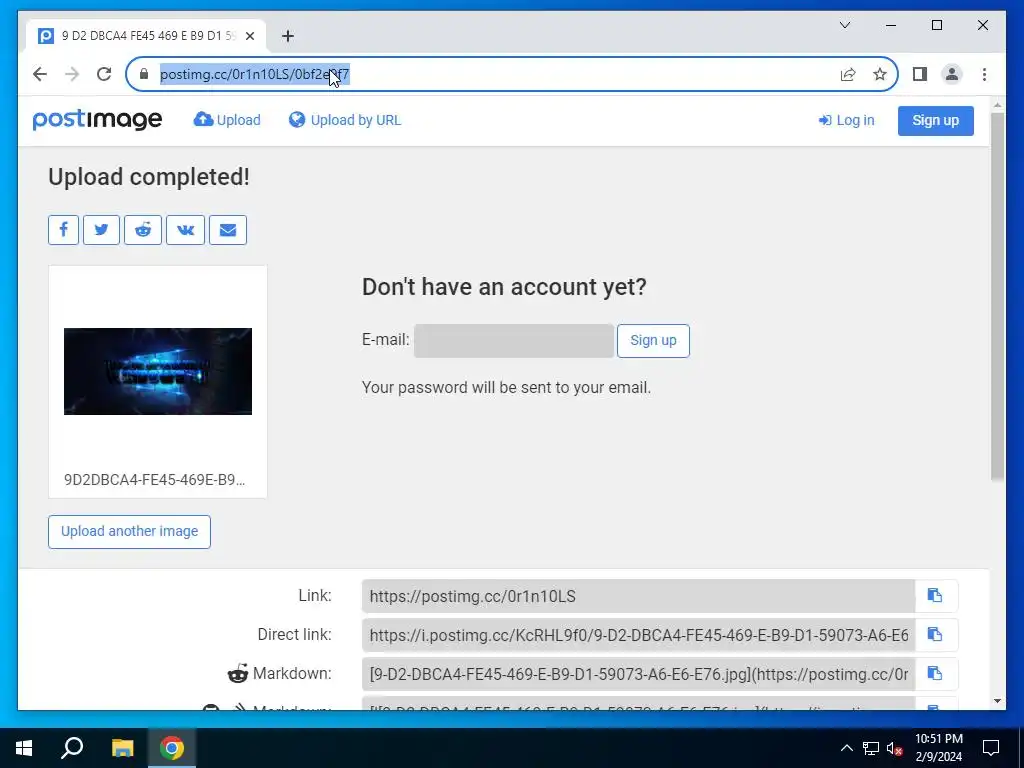Click the 9D2DBCA4-FE45-469E-B9... filename
Screen dimensions: 1024x768
[x=155, y=480]
